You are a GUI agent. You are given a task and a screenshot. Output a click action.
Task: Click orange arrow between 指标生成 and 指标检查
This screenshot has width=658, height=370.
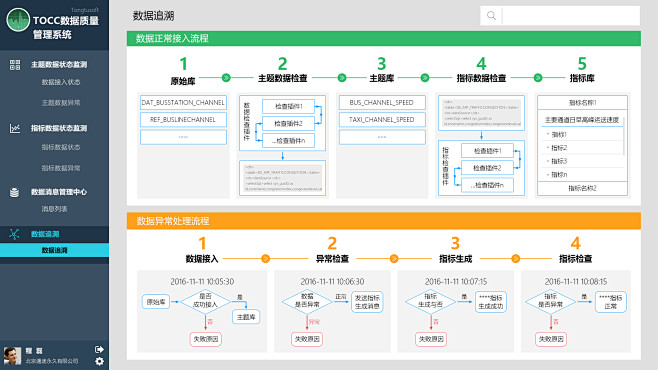(516, 258)
